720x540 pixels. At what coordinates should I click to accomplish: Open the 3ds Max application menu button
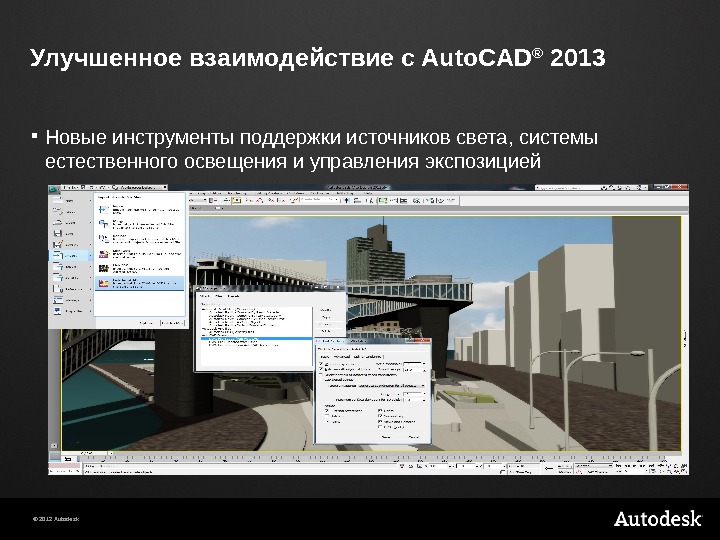[54, 189]
